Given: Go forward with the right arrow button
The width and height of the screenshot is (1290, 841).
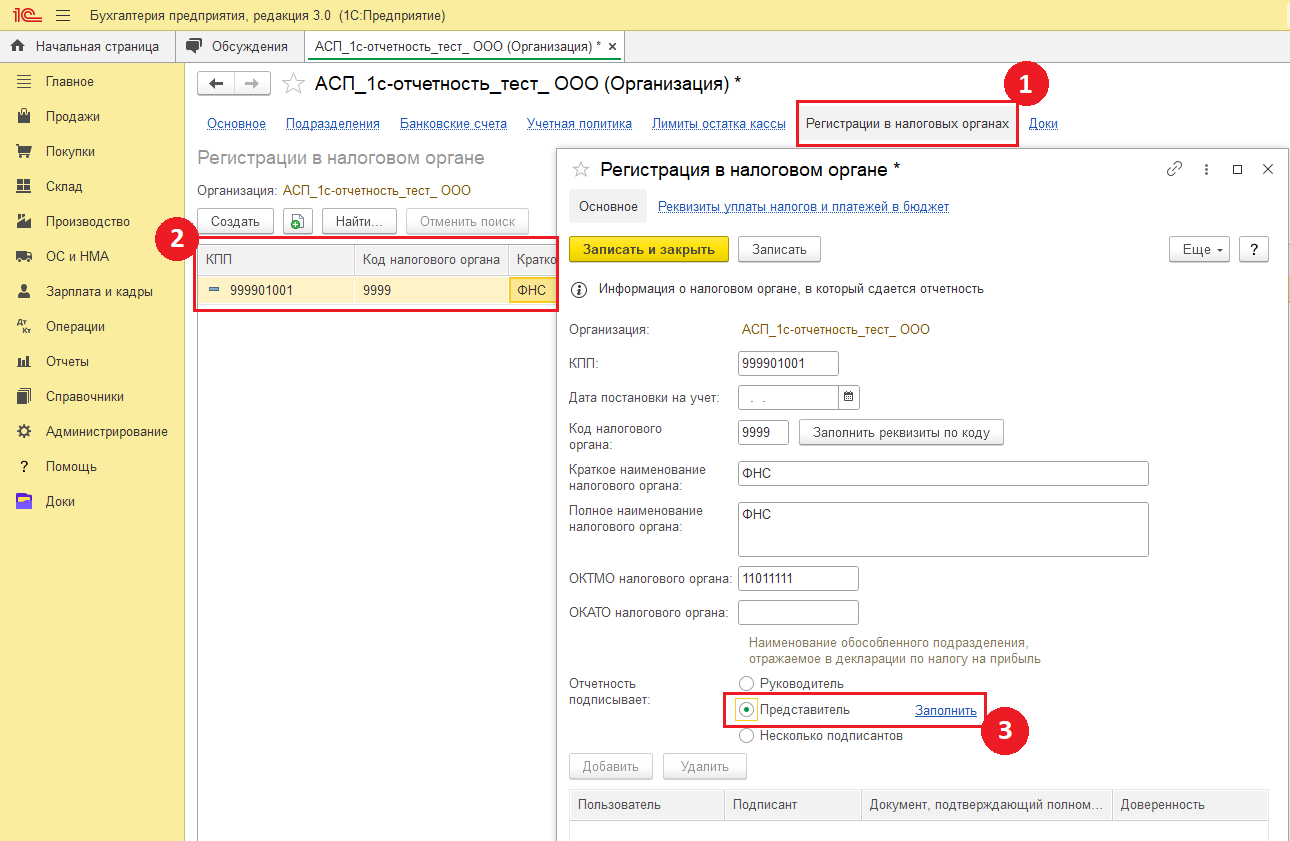Looking at the screenshot, I should [x=253, y=84].
